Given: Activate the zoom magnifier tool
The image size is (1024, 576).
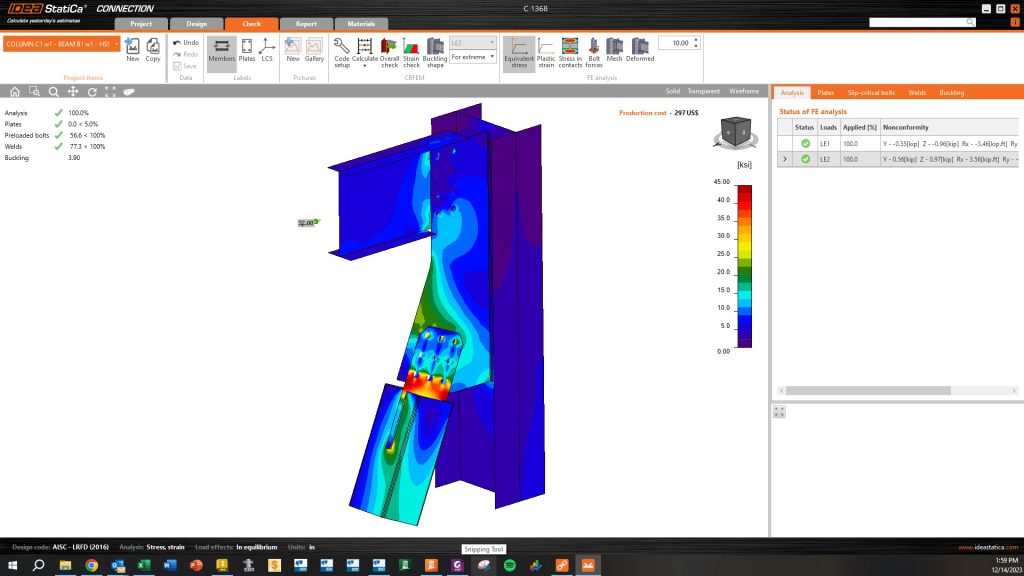Looking at the screenshot, I should pos(54,91).
